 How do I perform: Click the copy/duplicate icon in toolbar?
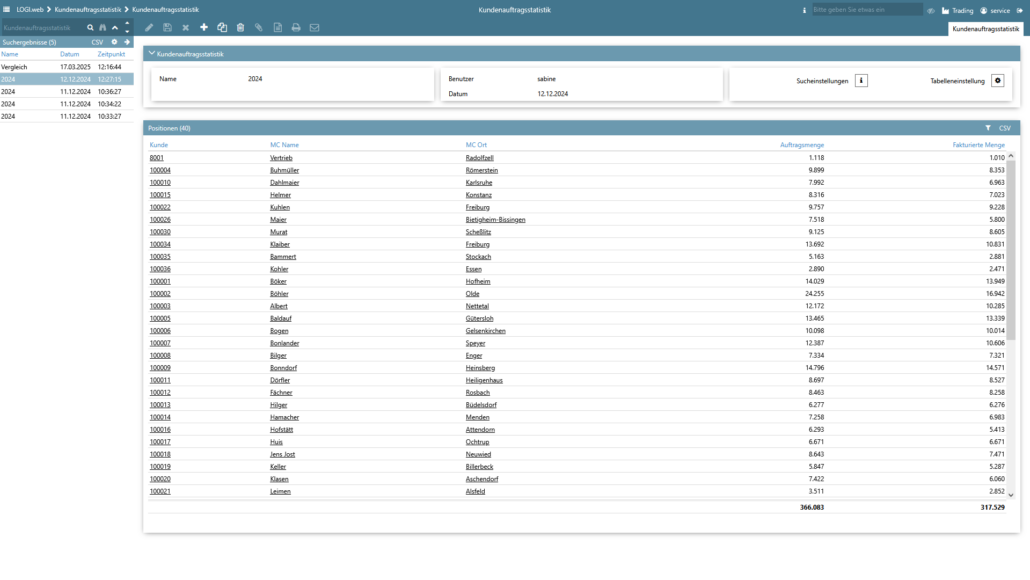point(222,28)
